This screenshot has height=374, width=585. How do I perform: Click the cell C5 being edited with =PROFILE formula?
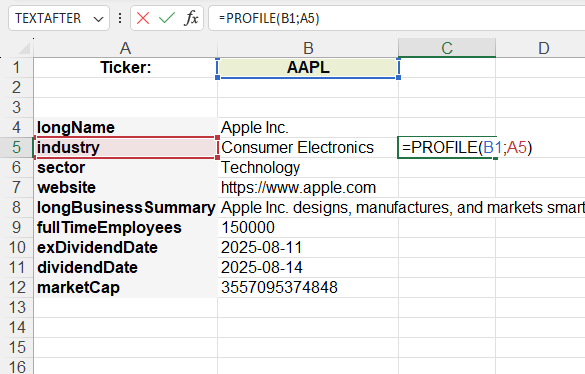point(447,147)
